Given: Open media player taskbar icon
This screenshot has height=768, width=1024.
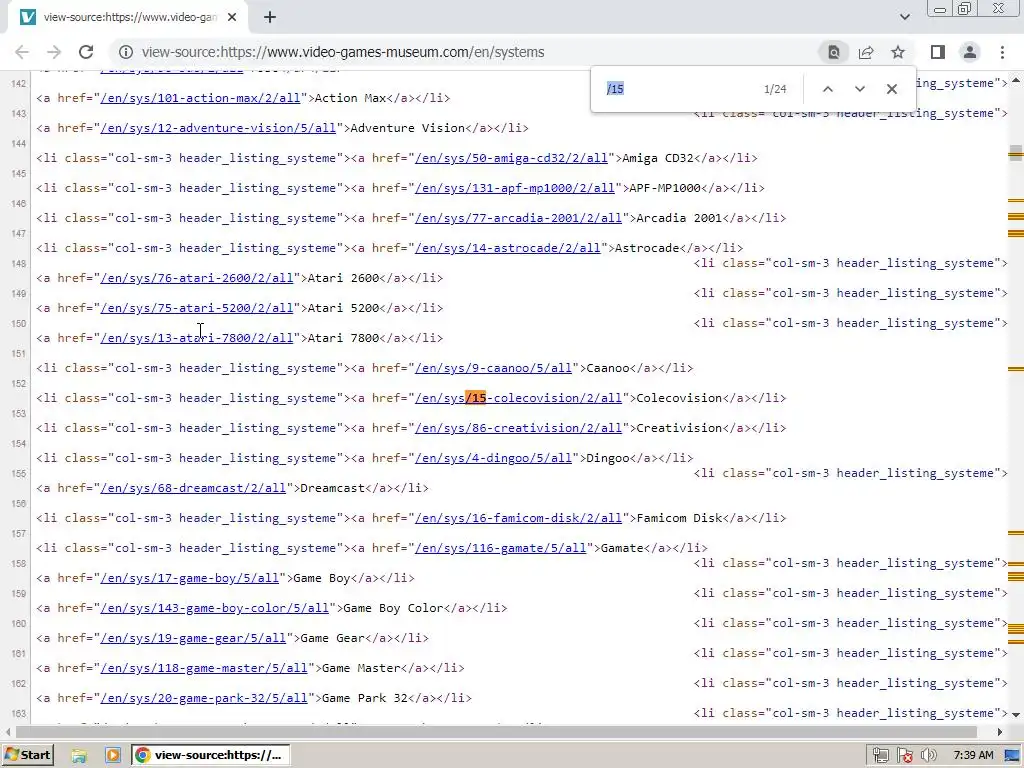Looking at the screenshot, I should (113, 756).
